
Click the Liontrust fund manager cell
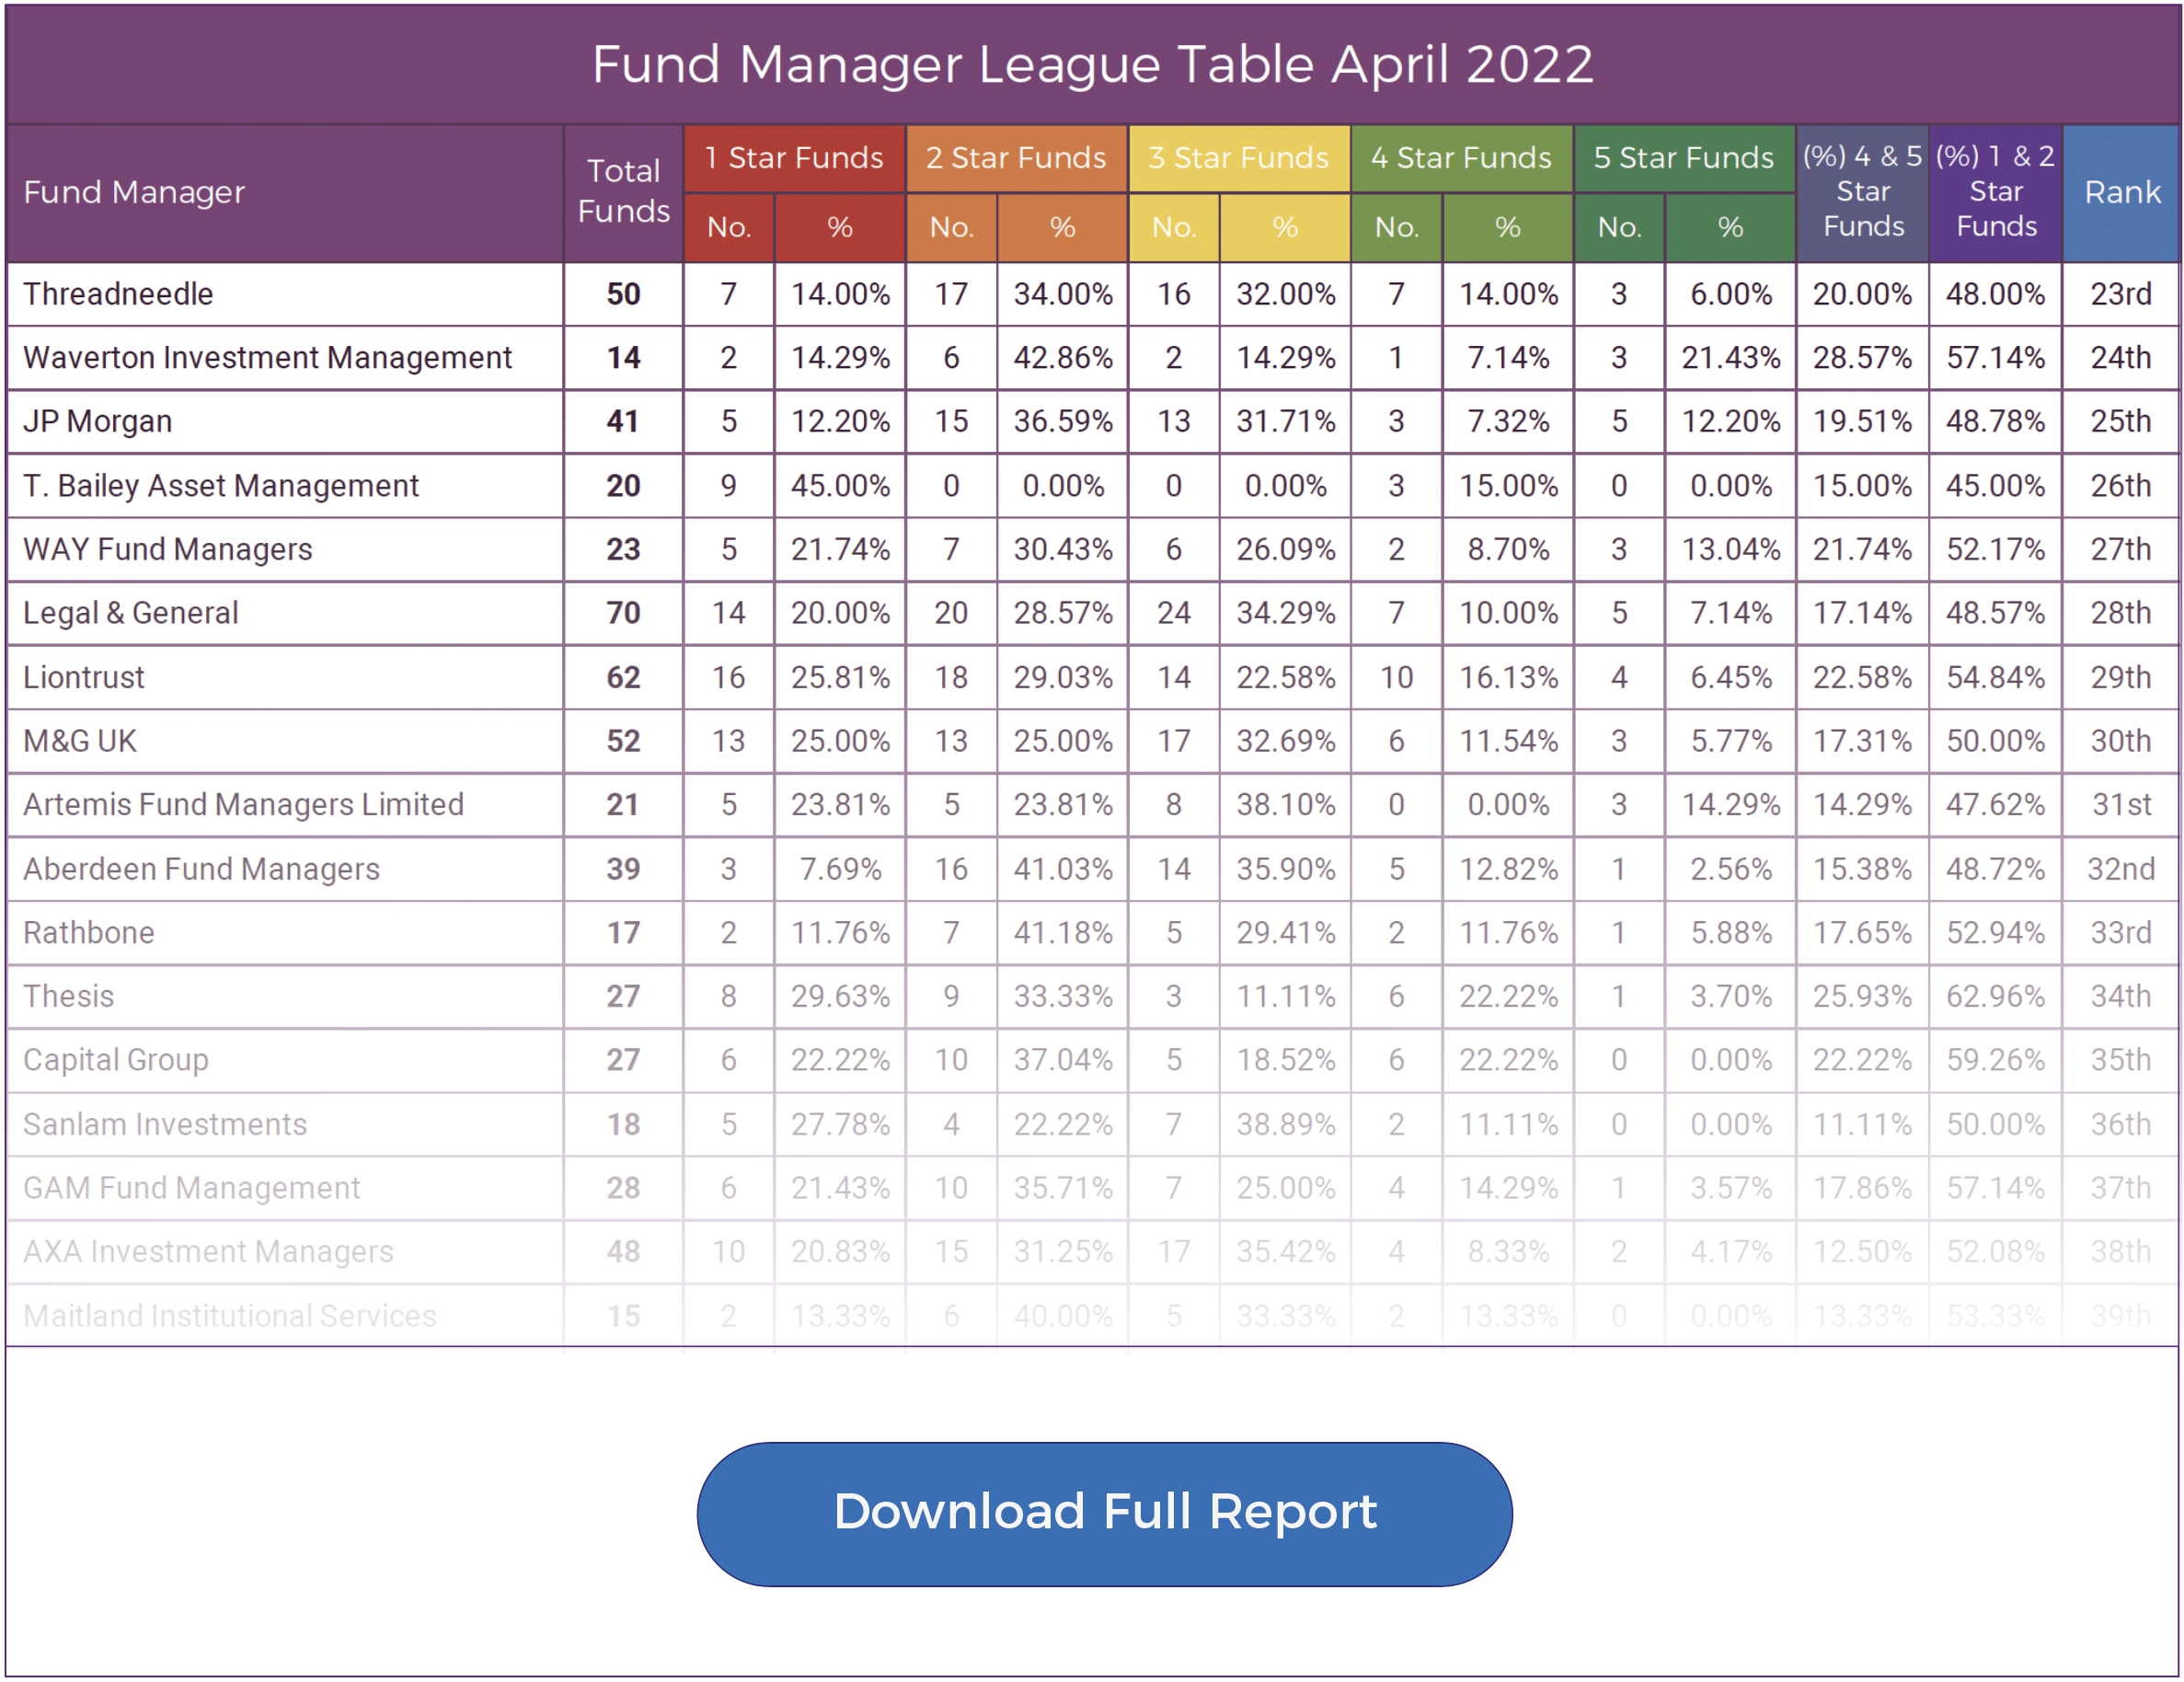(x=84, y=677)
